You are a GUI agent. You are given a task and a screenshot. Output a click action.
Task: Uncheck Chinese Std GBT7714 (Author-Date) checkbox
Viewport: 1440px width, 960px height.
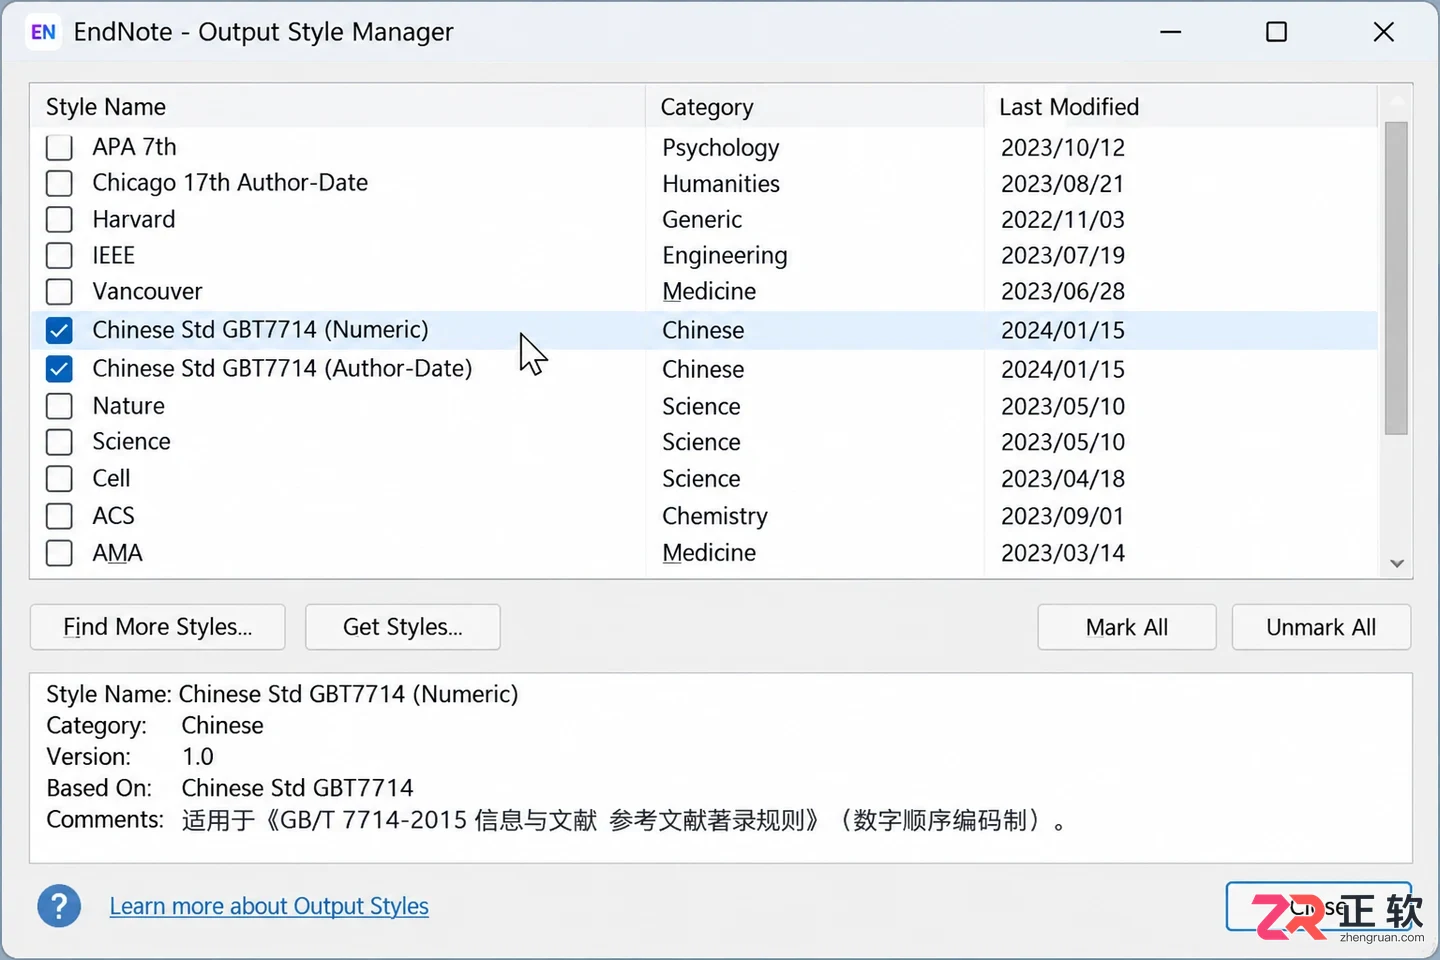59,369
